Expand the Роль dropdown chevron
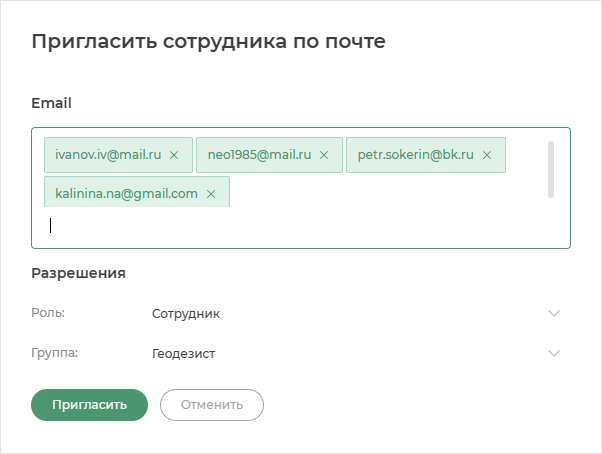This screenshot has width=602, height=454. coord(554,314)
